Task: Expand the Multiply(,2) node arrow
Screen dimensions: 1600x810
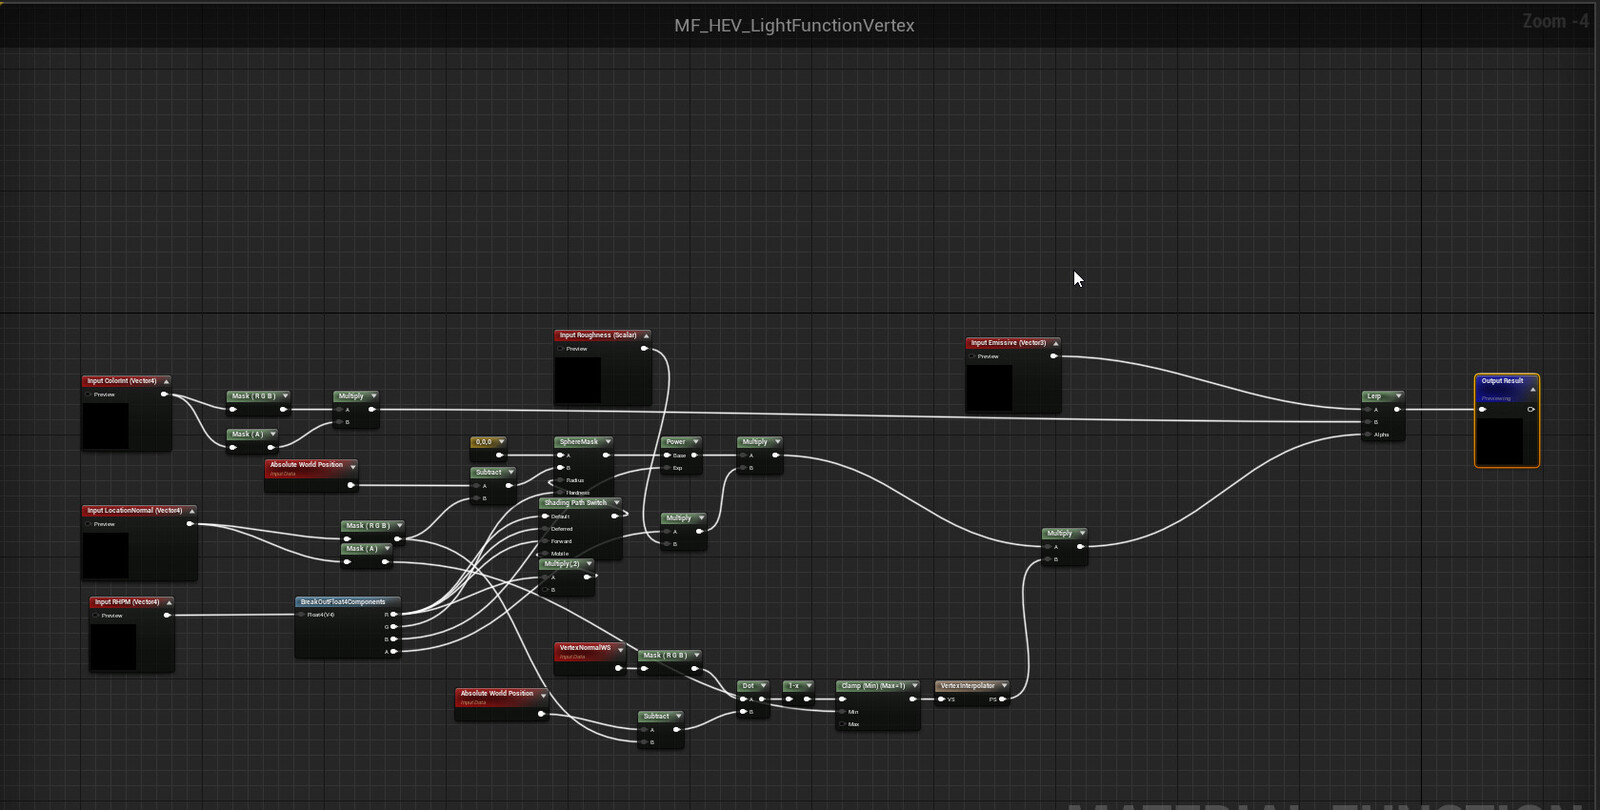Action: (589, 564)
